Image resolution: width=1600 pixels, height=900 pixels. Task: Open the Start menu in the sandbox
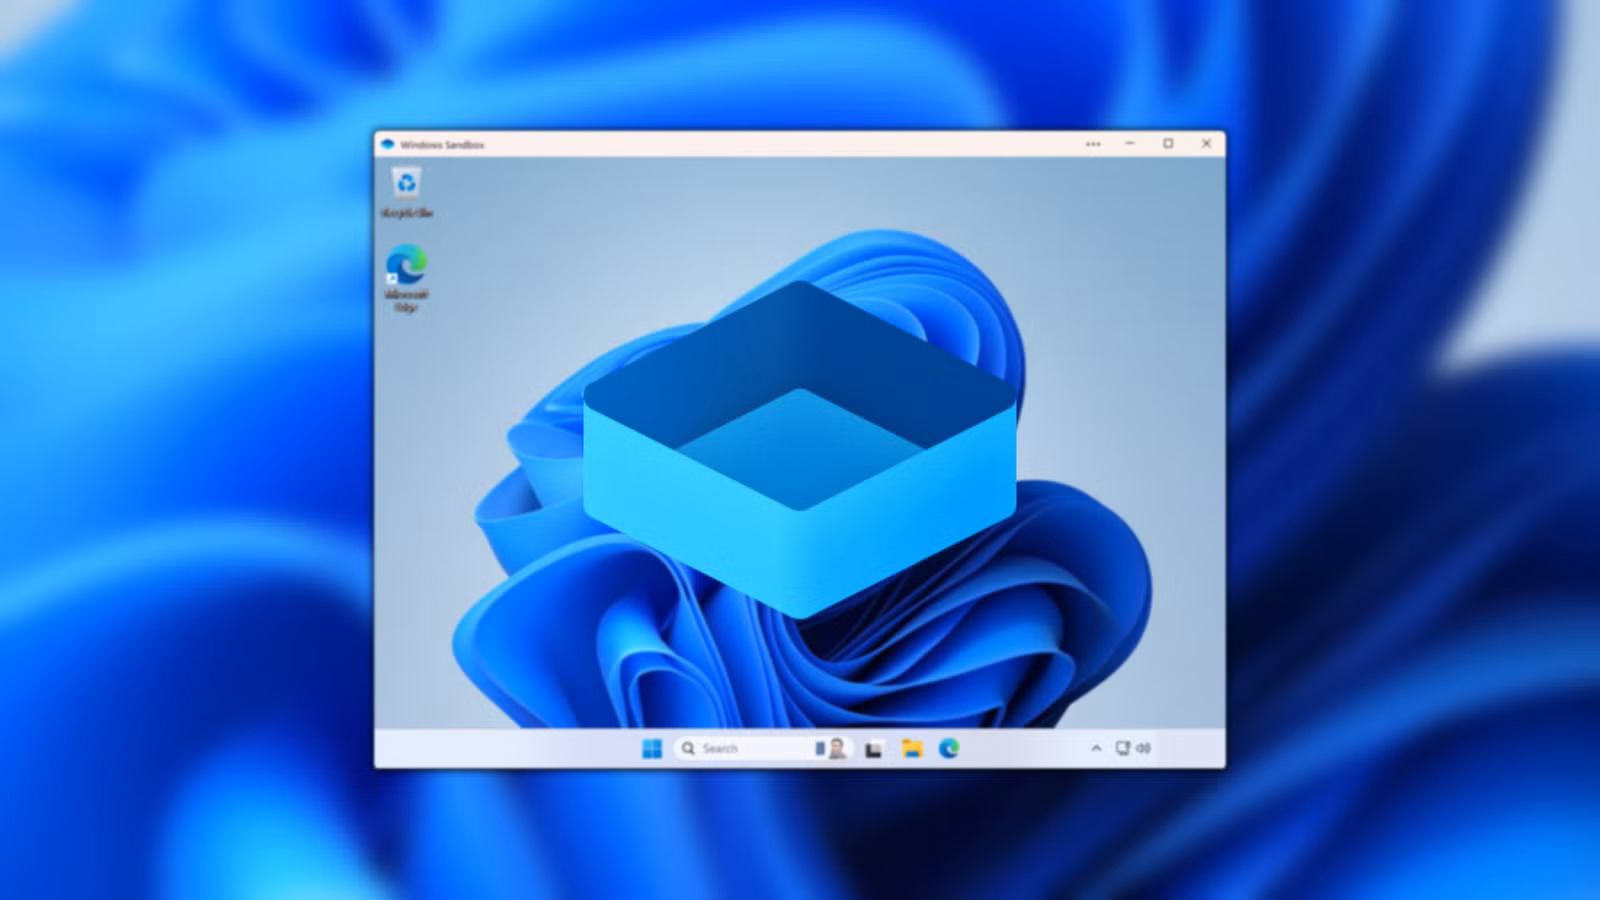click(x=652, y=748)
